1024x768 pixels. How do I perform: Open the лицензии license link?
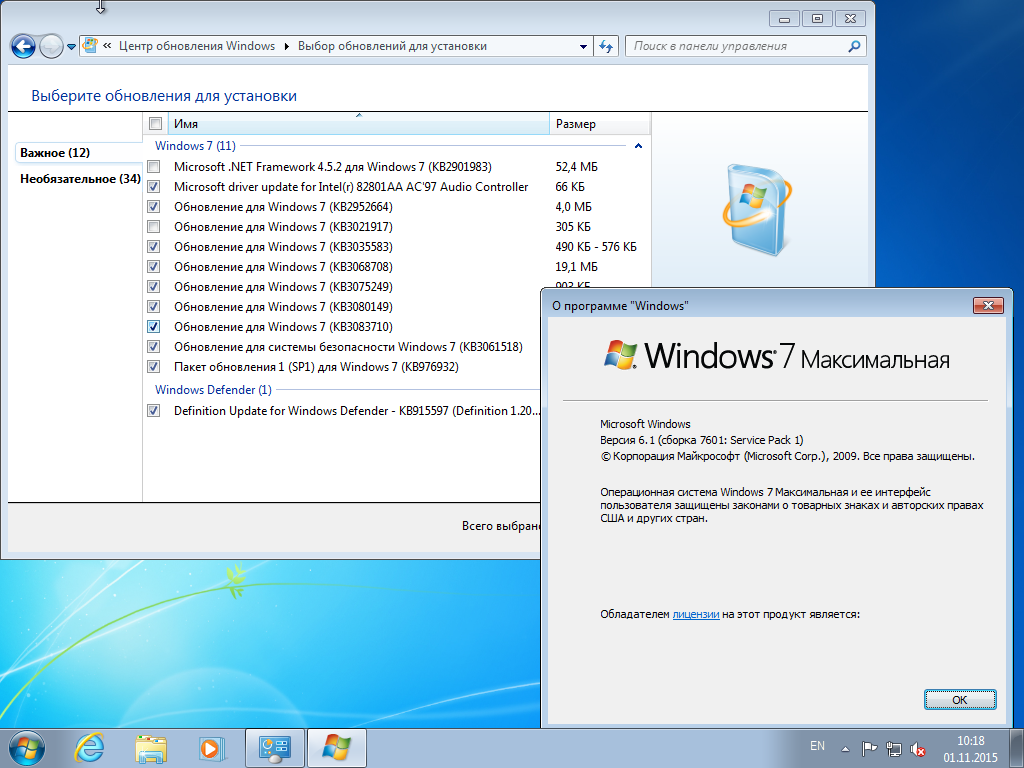(x=696, y=615)
